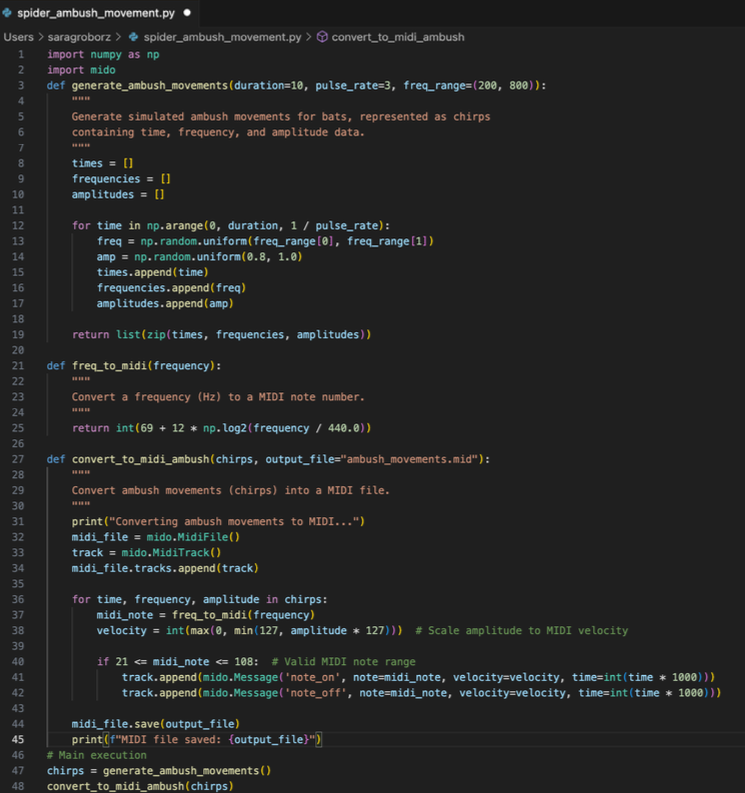The width and height of the screenshot is (745, 793).
Task: Open the spider_ambush_movement.py breadcrumb segment
Action: [x=222, y=37]
